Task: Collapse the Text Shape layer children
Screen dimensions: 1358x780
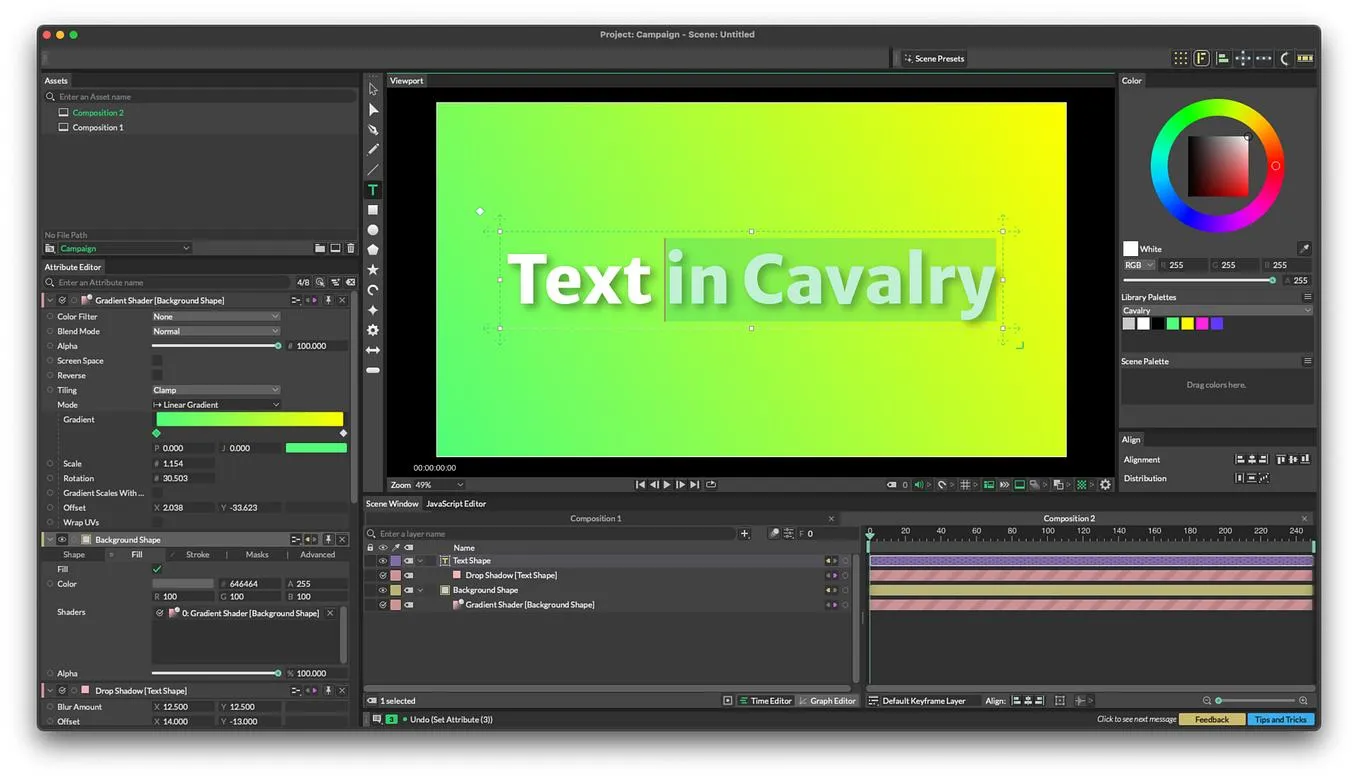Action: coord(420,561)
